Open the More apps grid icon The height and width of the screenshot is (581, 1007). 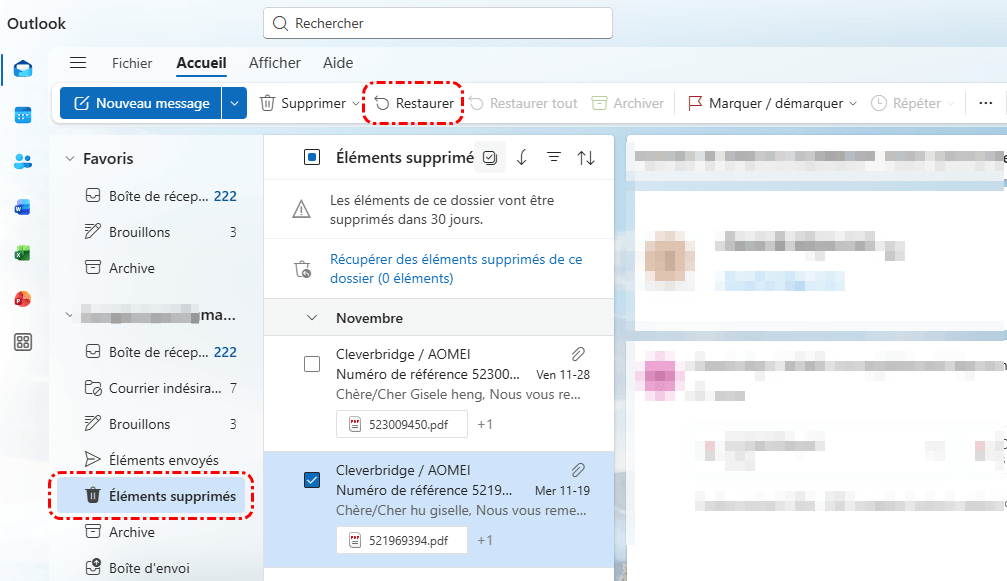point(22,343)
